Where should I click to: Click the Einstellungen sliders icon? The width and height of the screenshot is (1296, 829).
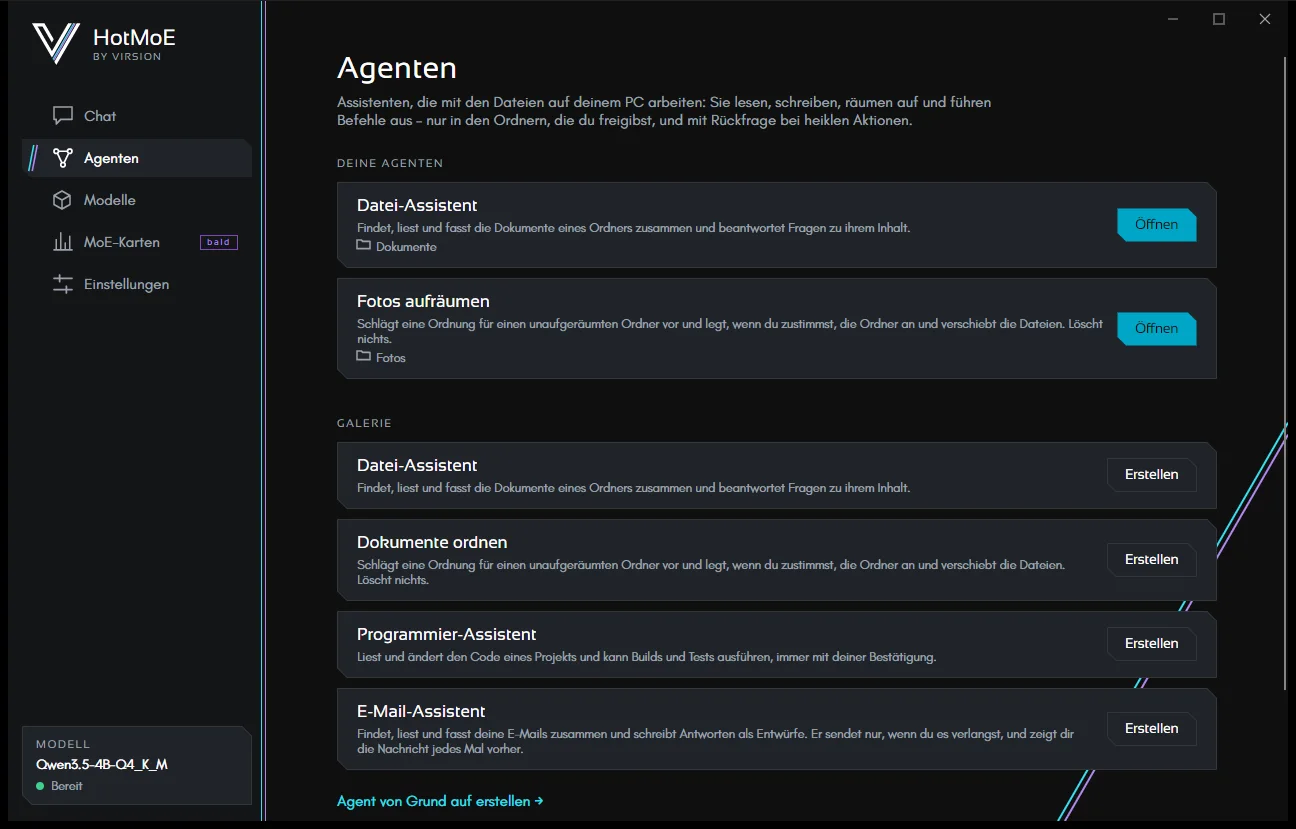click(63, 284)
